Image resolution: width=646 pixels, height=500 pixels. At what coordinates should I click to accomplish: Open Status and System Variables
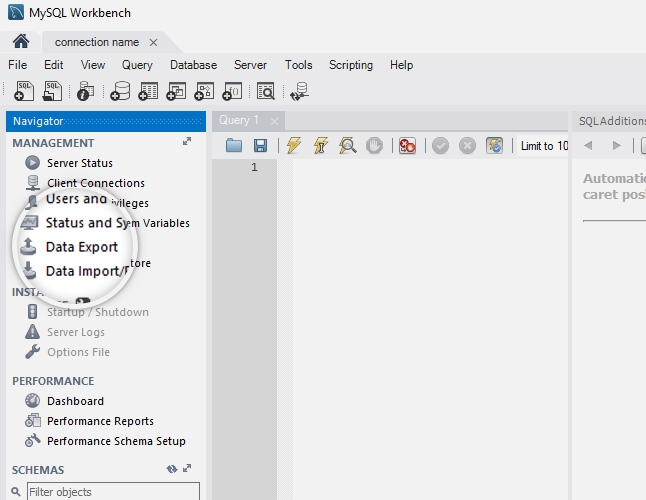pyautogui.click(x=117, y=223)
